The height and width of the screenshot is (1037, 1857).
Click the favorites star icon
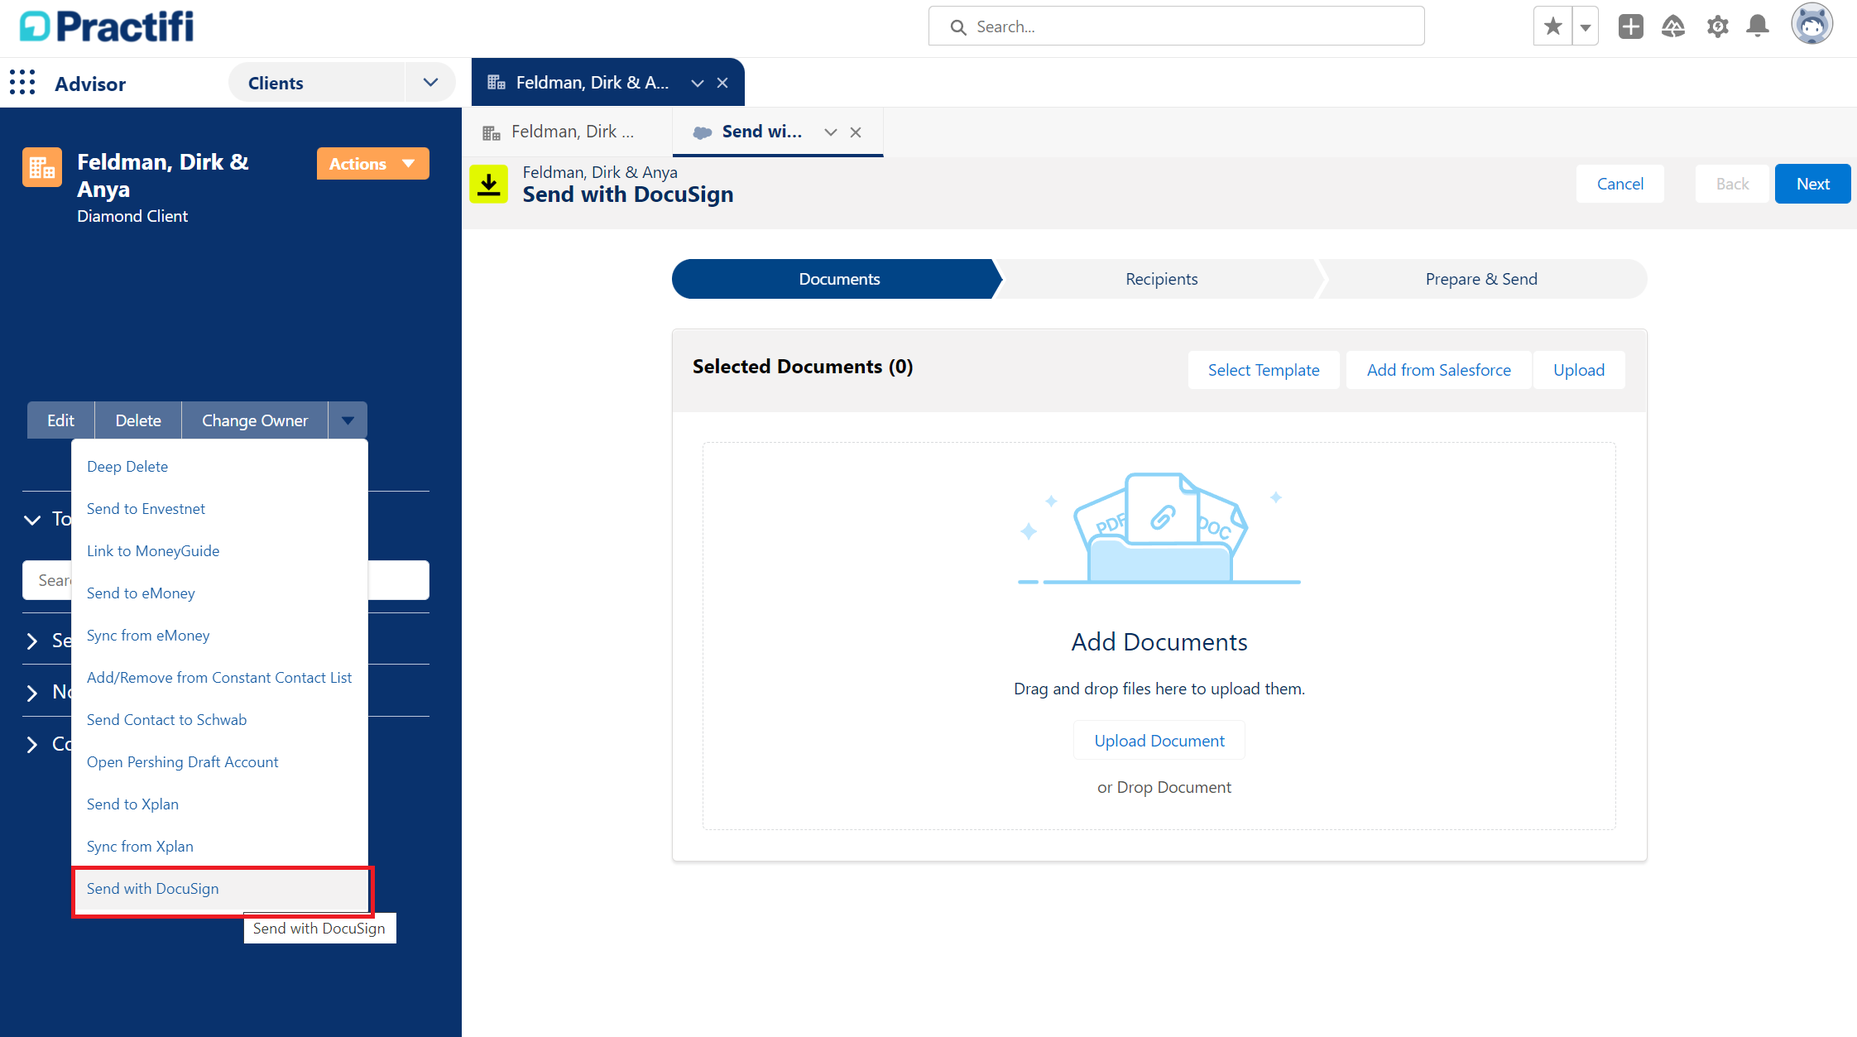(x=1552, y=27)
